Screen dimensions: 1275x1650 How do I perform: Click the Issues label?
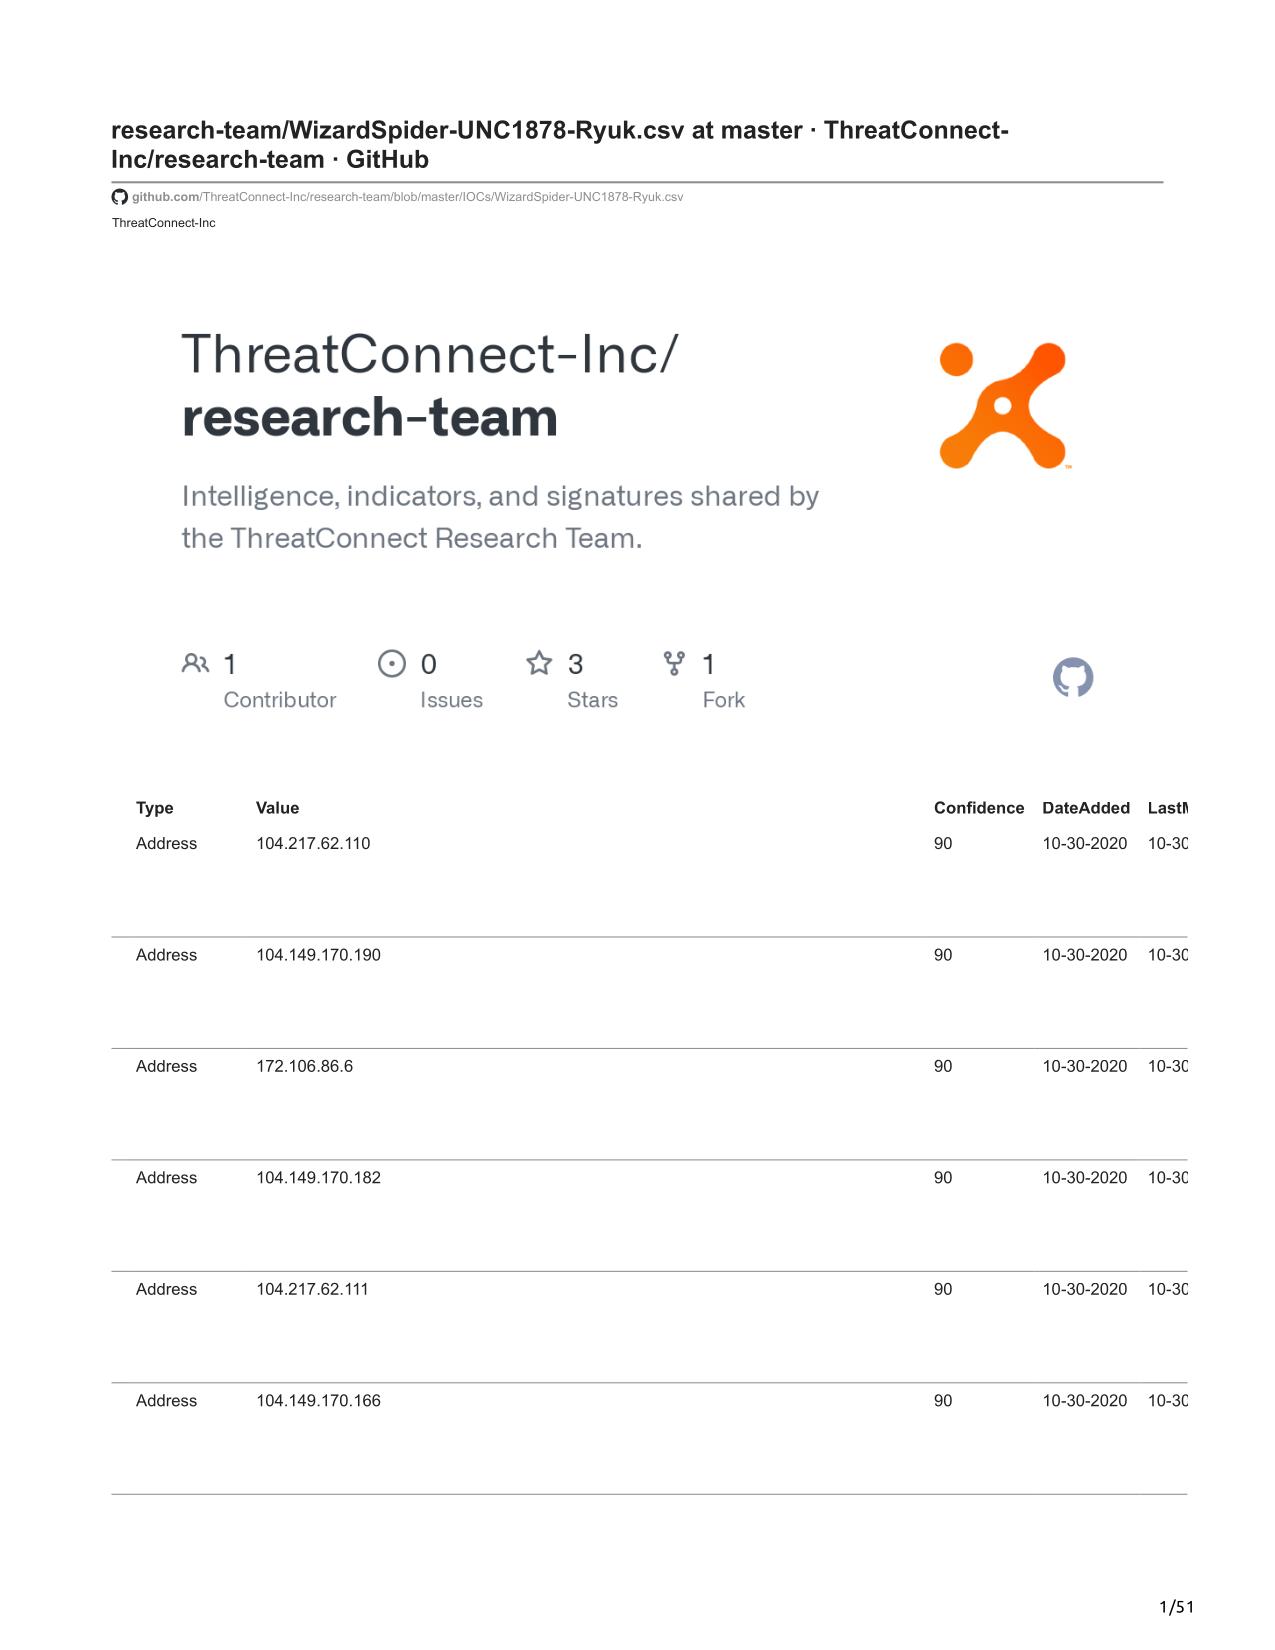451,700
